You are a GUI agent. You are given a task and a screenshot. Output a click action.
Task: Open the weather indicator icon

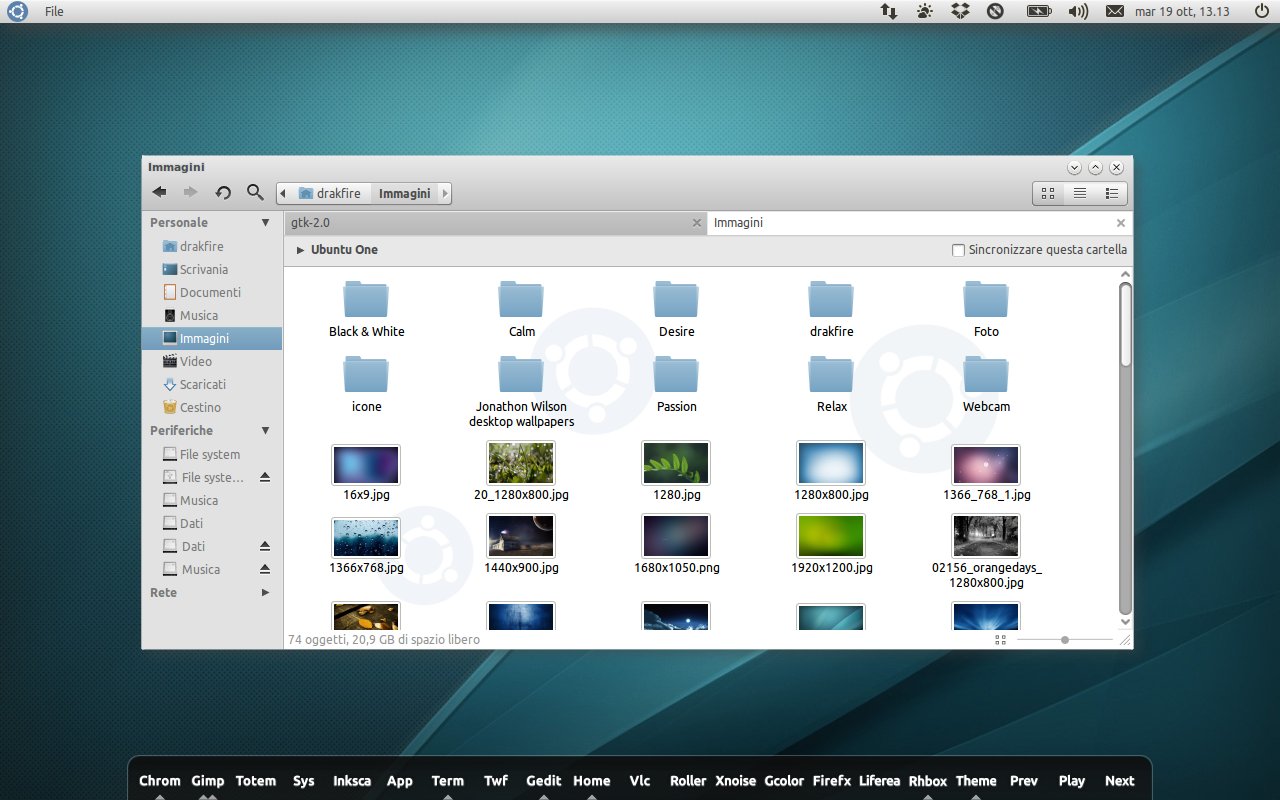coord(924,11)
